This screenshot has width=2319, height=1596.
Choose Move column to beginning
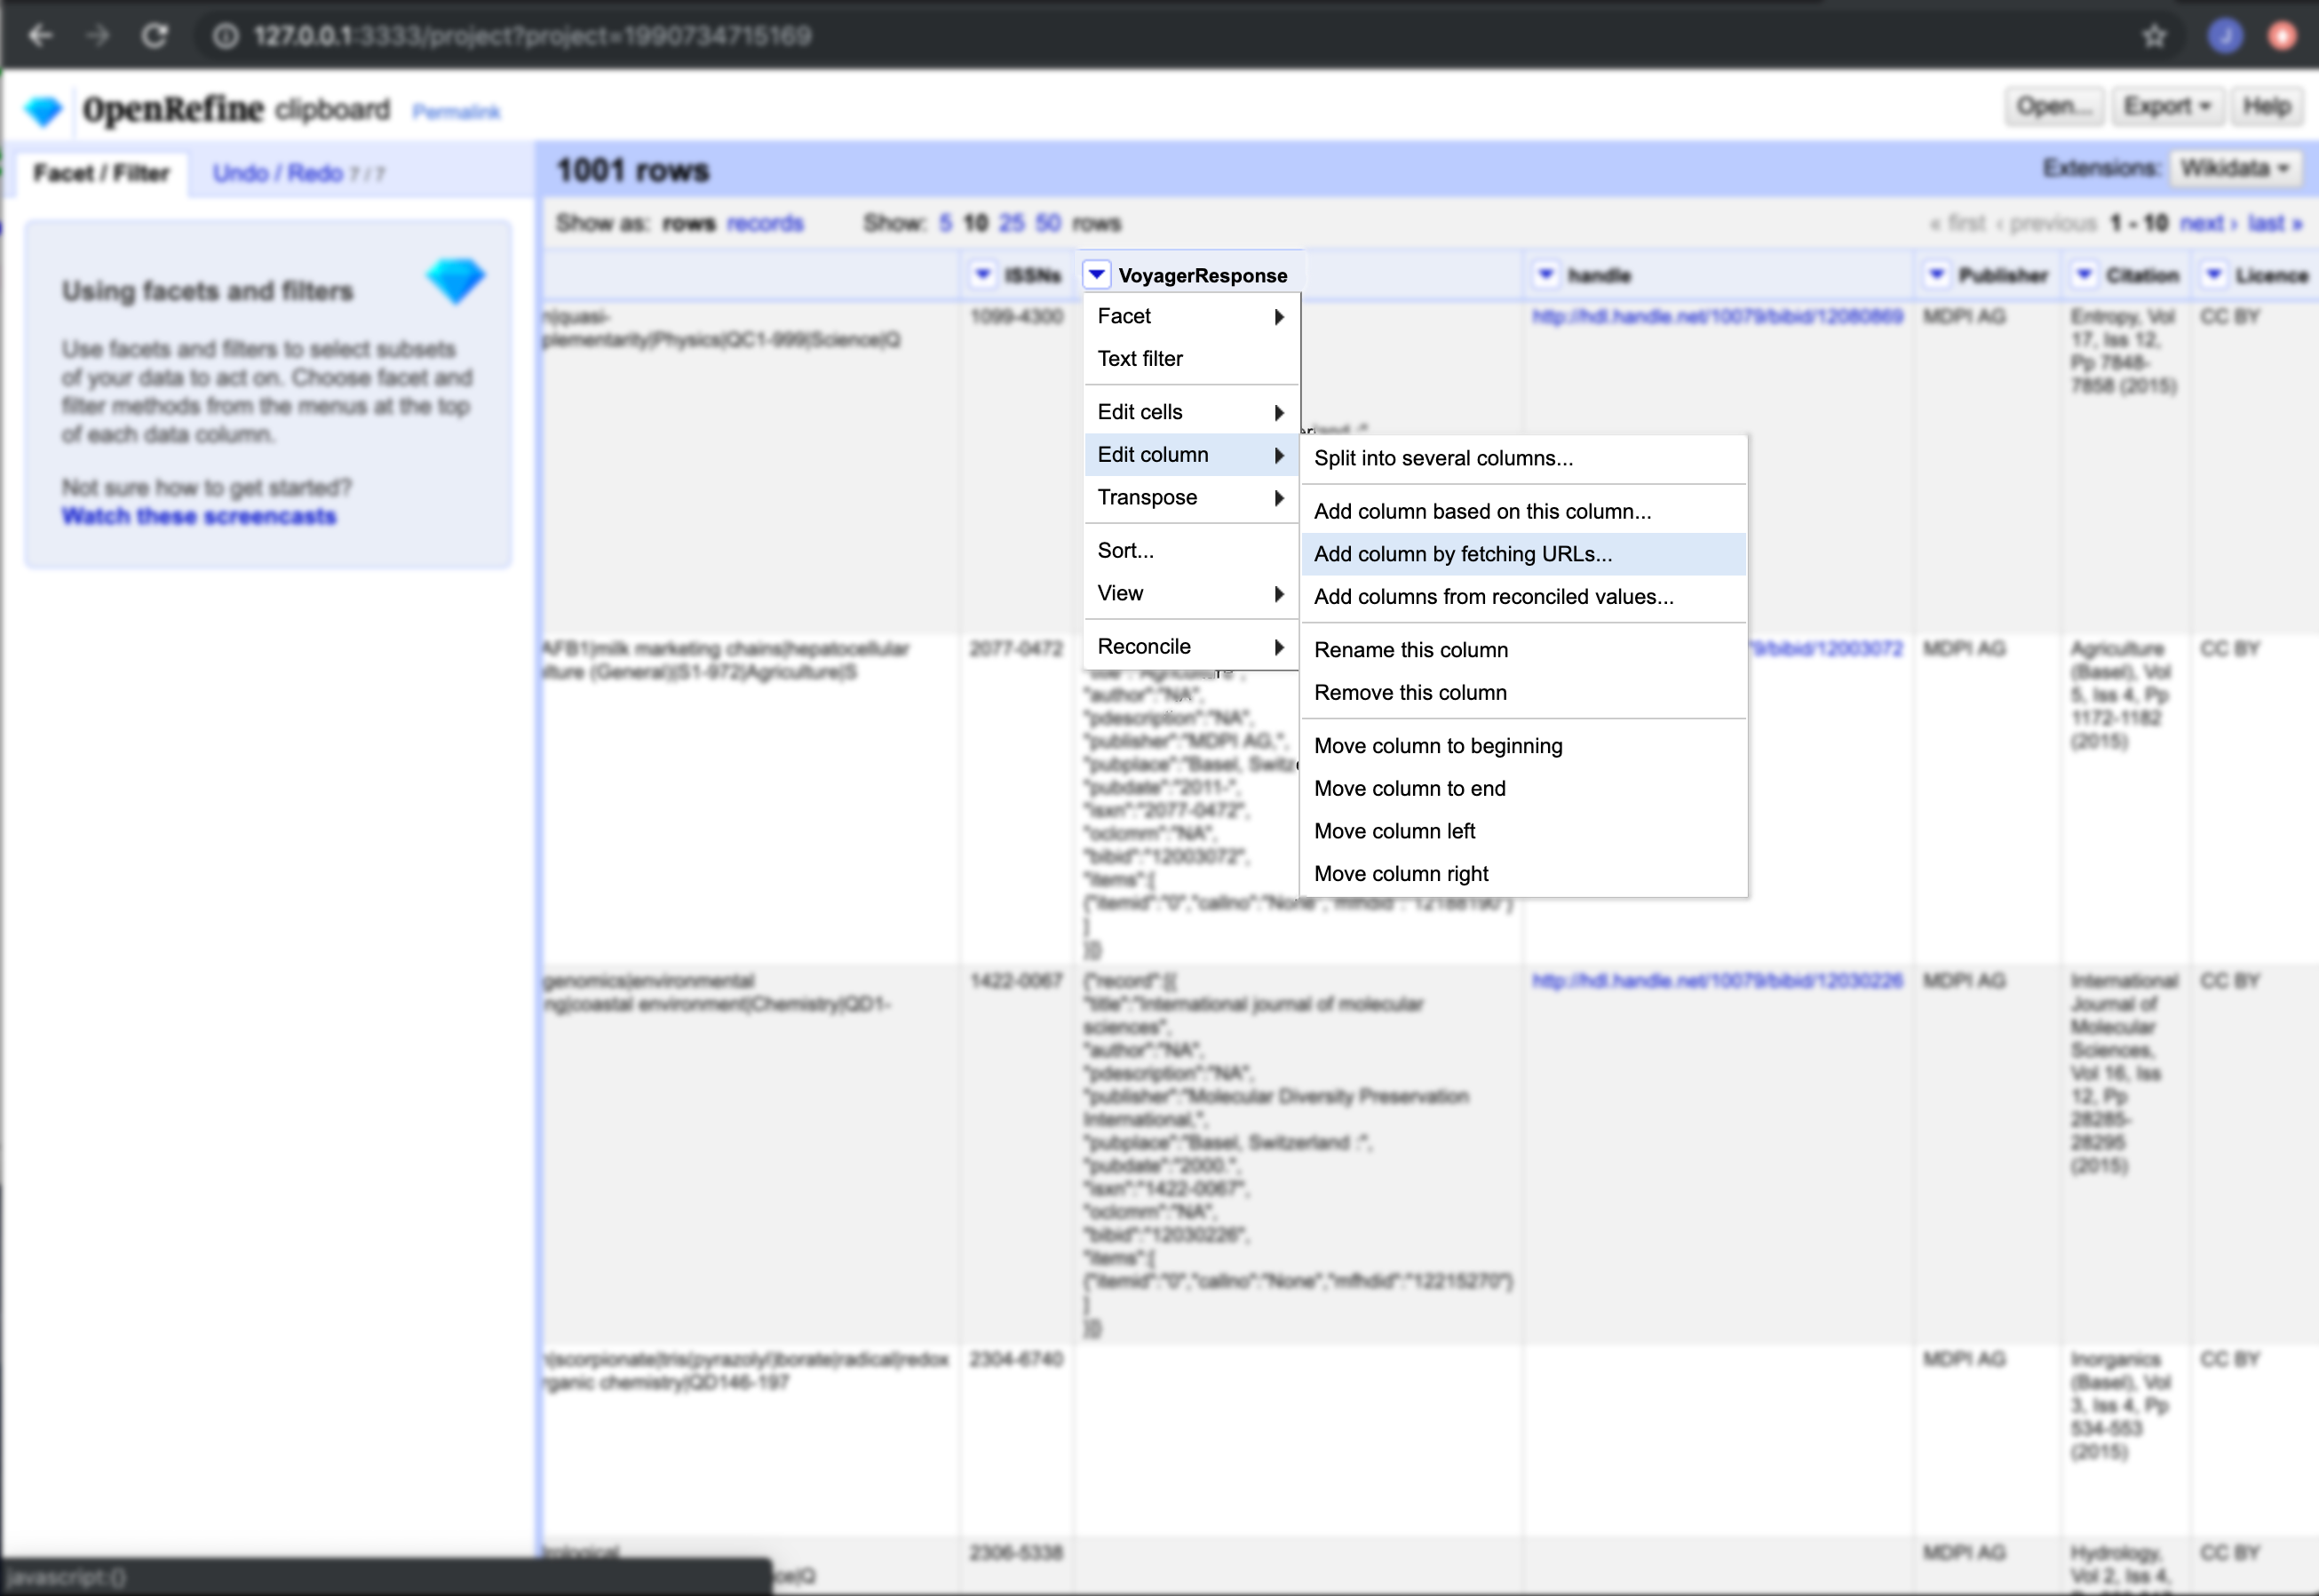1523,746
